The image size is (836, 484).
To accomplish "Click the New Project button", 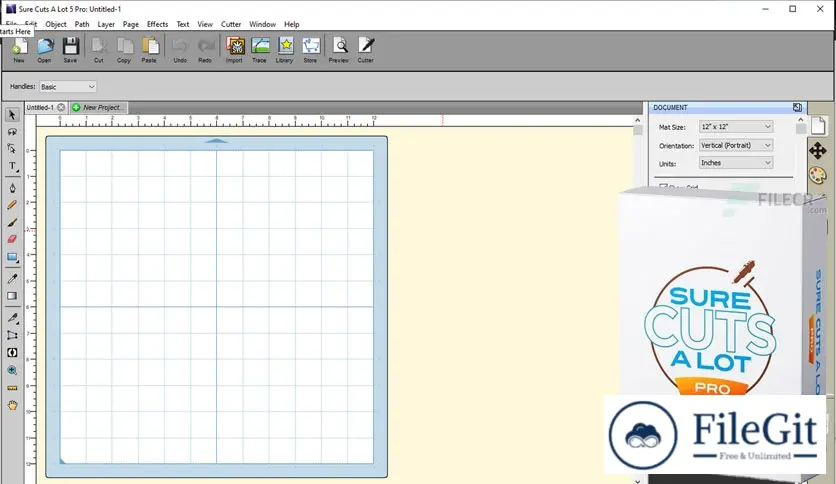I will [98, 107].
